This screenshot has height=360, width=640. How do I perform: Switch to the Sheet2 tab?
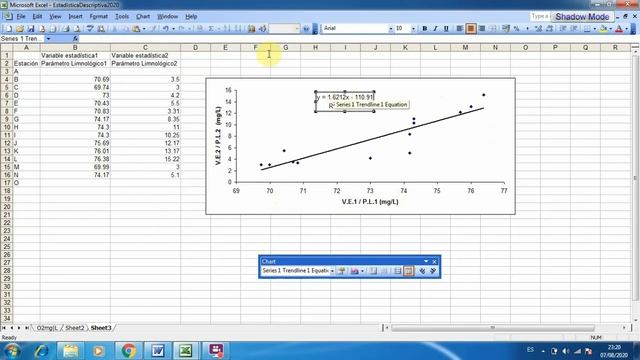75,328
